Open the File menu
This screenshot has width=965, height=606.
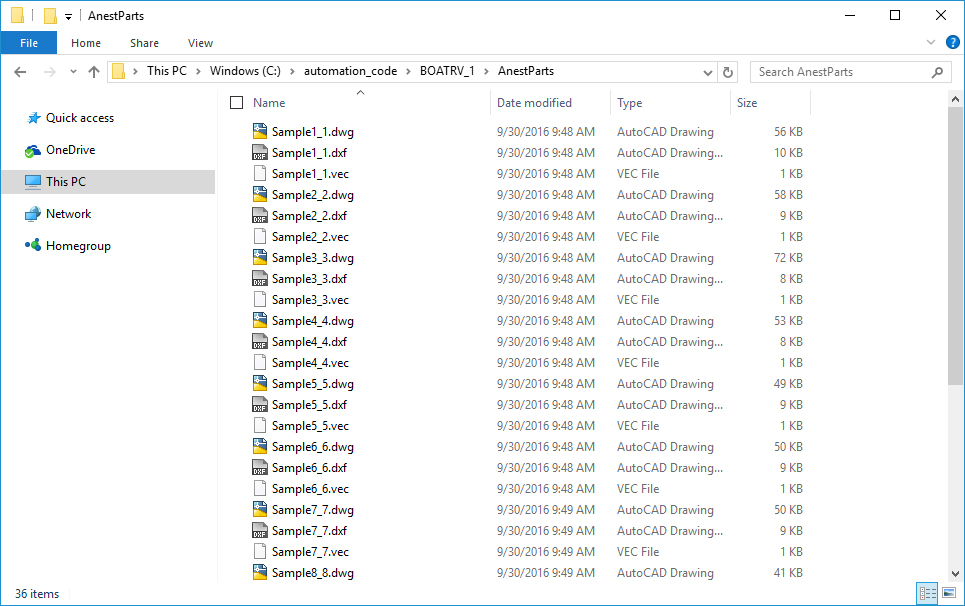point(29,43)
